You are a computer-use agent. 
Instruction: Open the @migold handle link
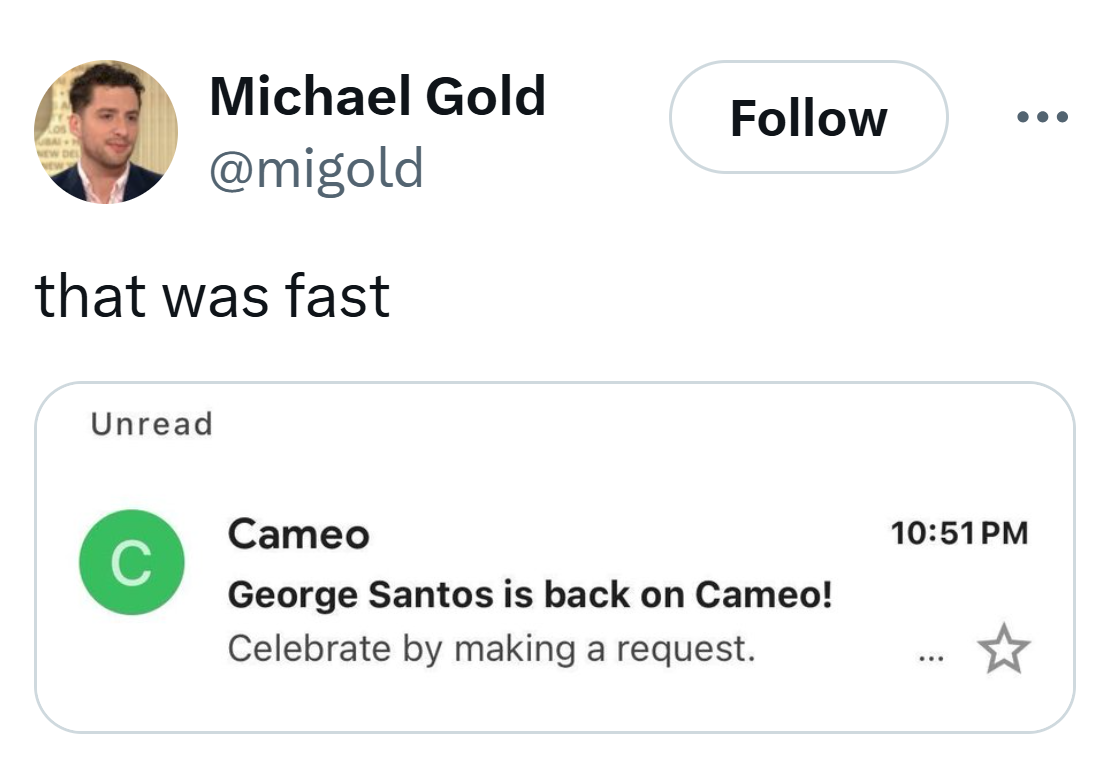coord(316,168)
